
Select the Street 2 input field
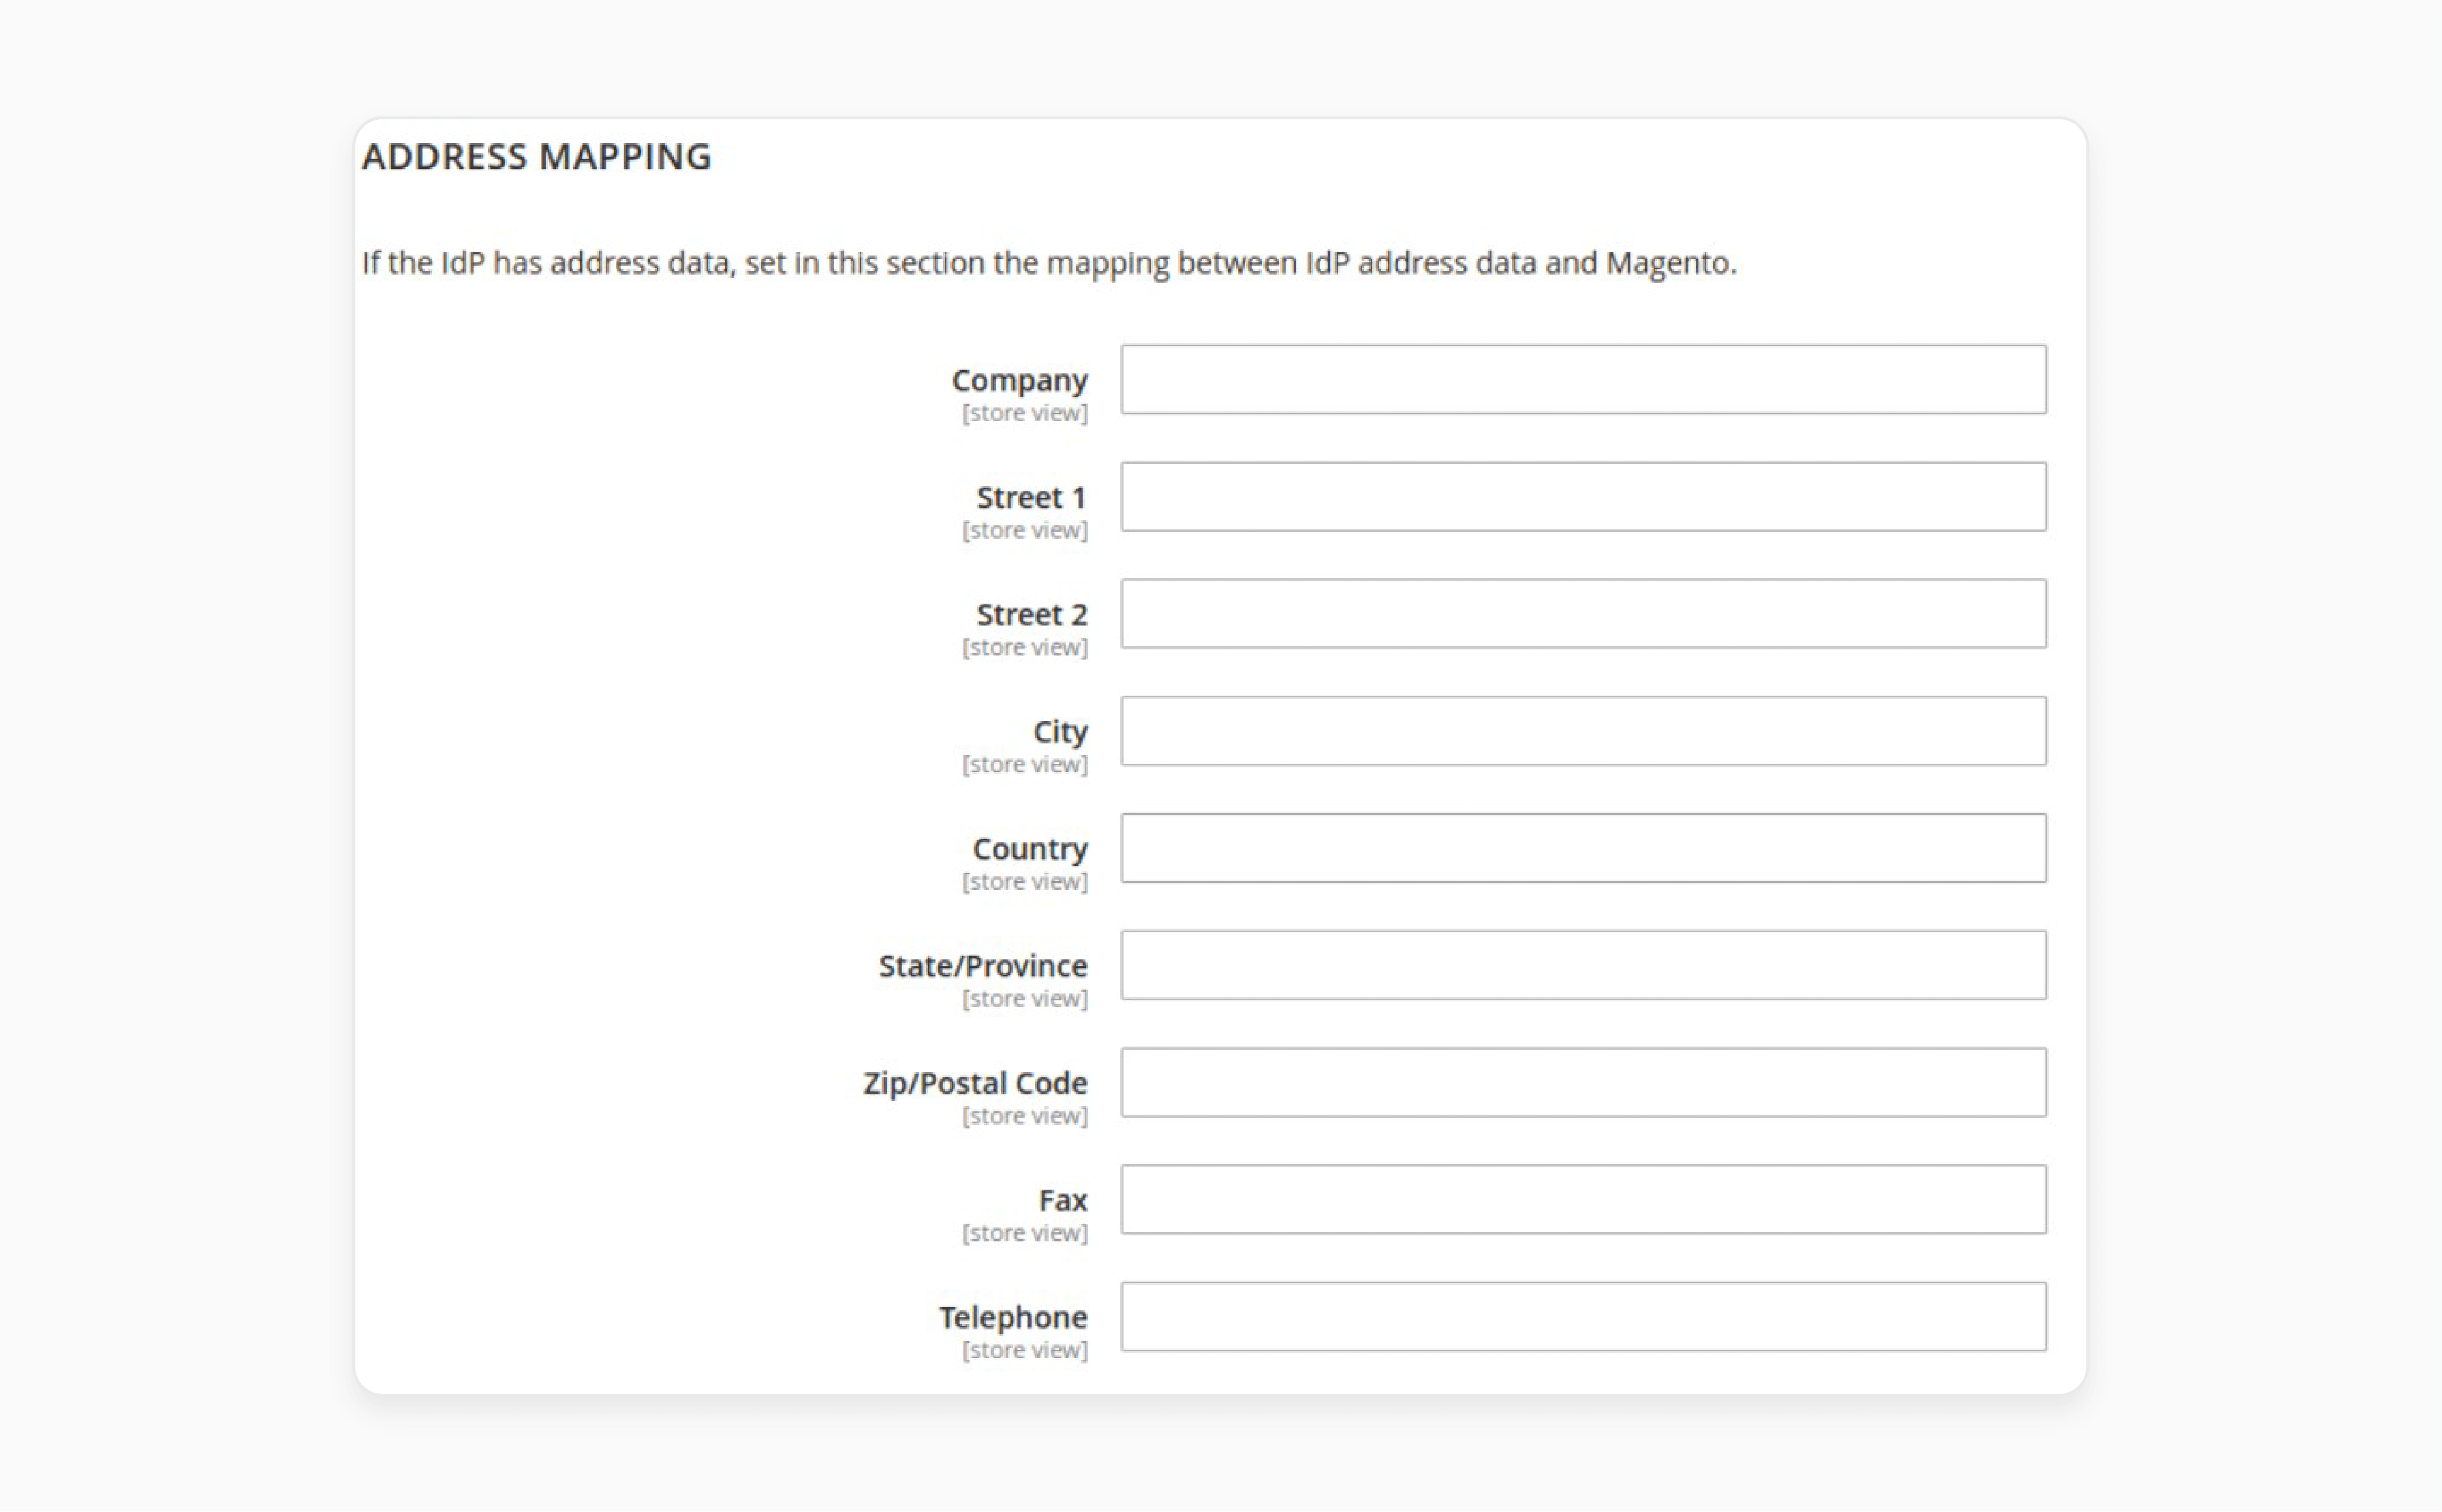[1583, 613]
